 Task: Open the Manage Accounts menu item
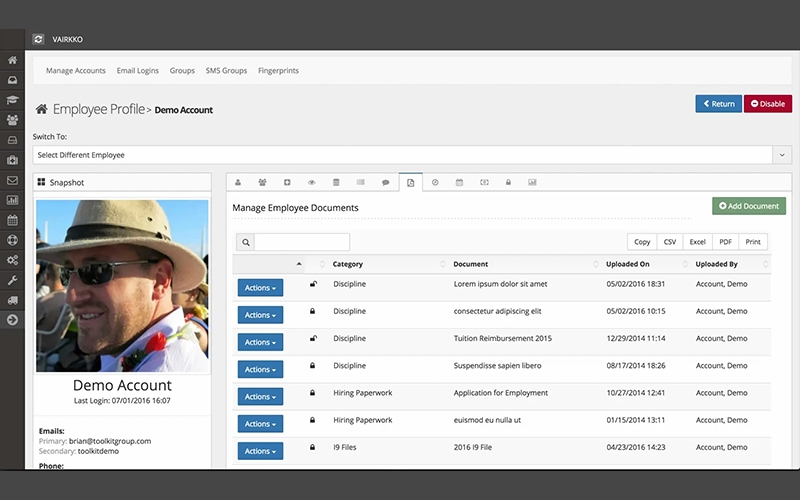click(x=76, y=71)
